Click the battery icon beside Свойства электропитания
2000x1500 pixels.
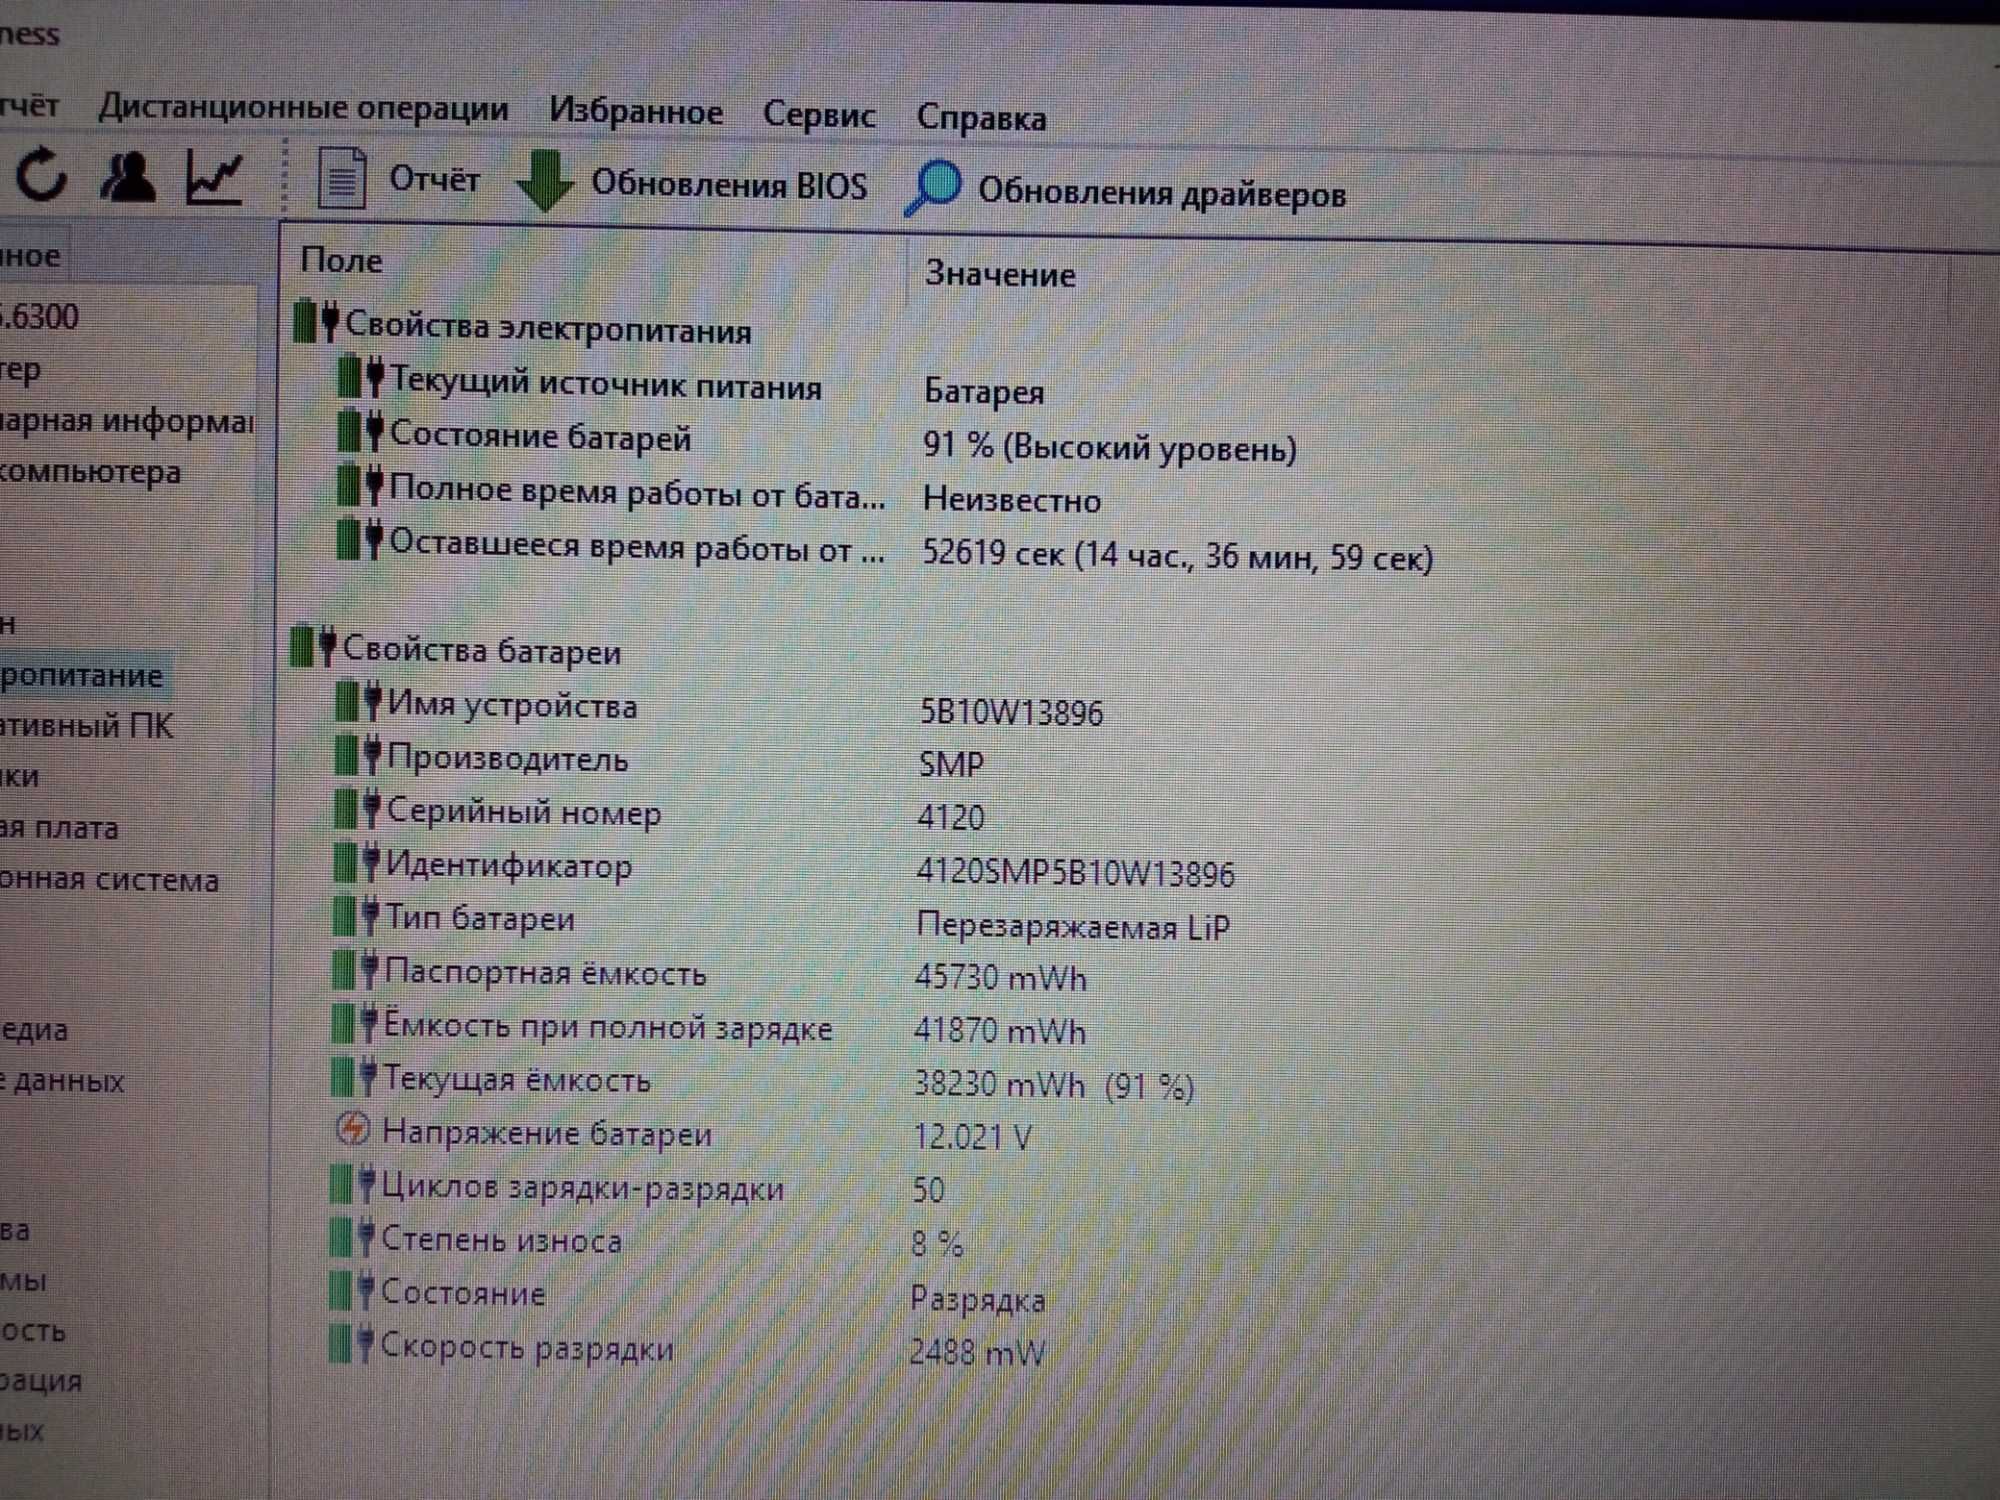(x=316, y=322)
